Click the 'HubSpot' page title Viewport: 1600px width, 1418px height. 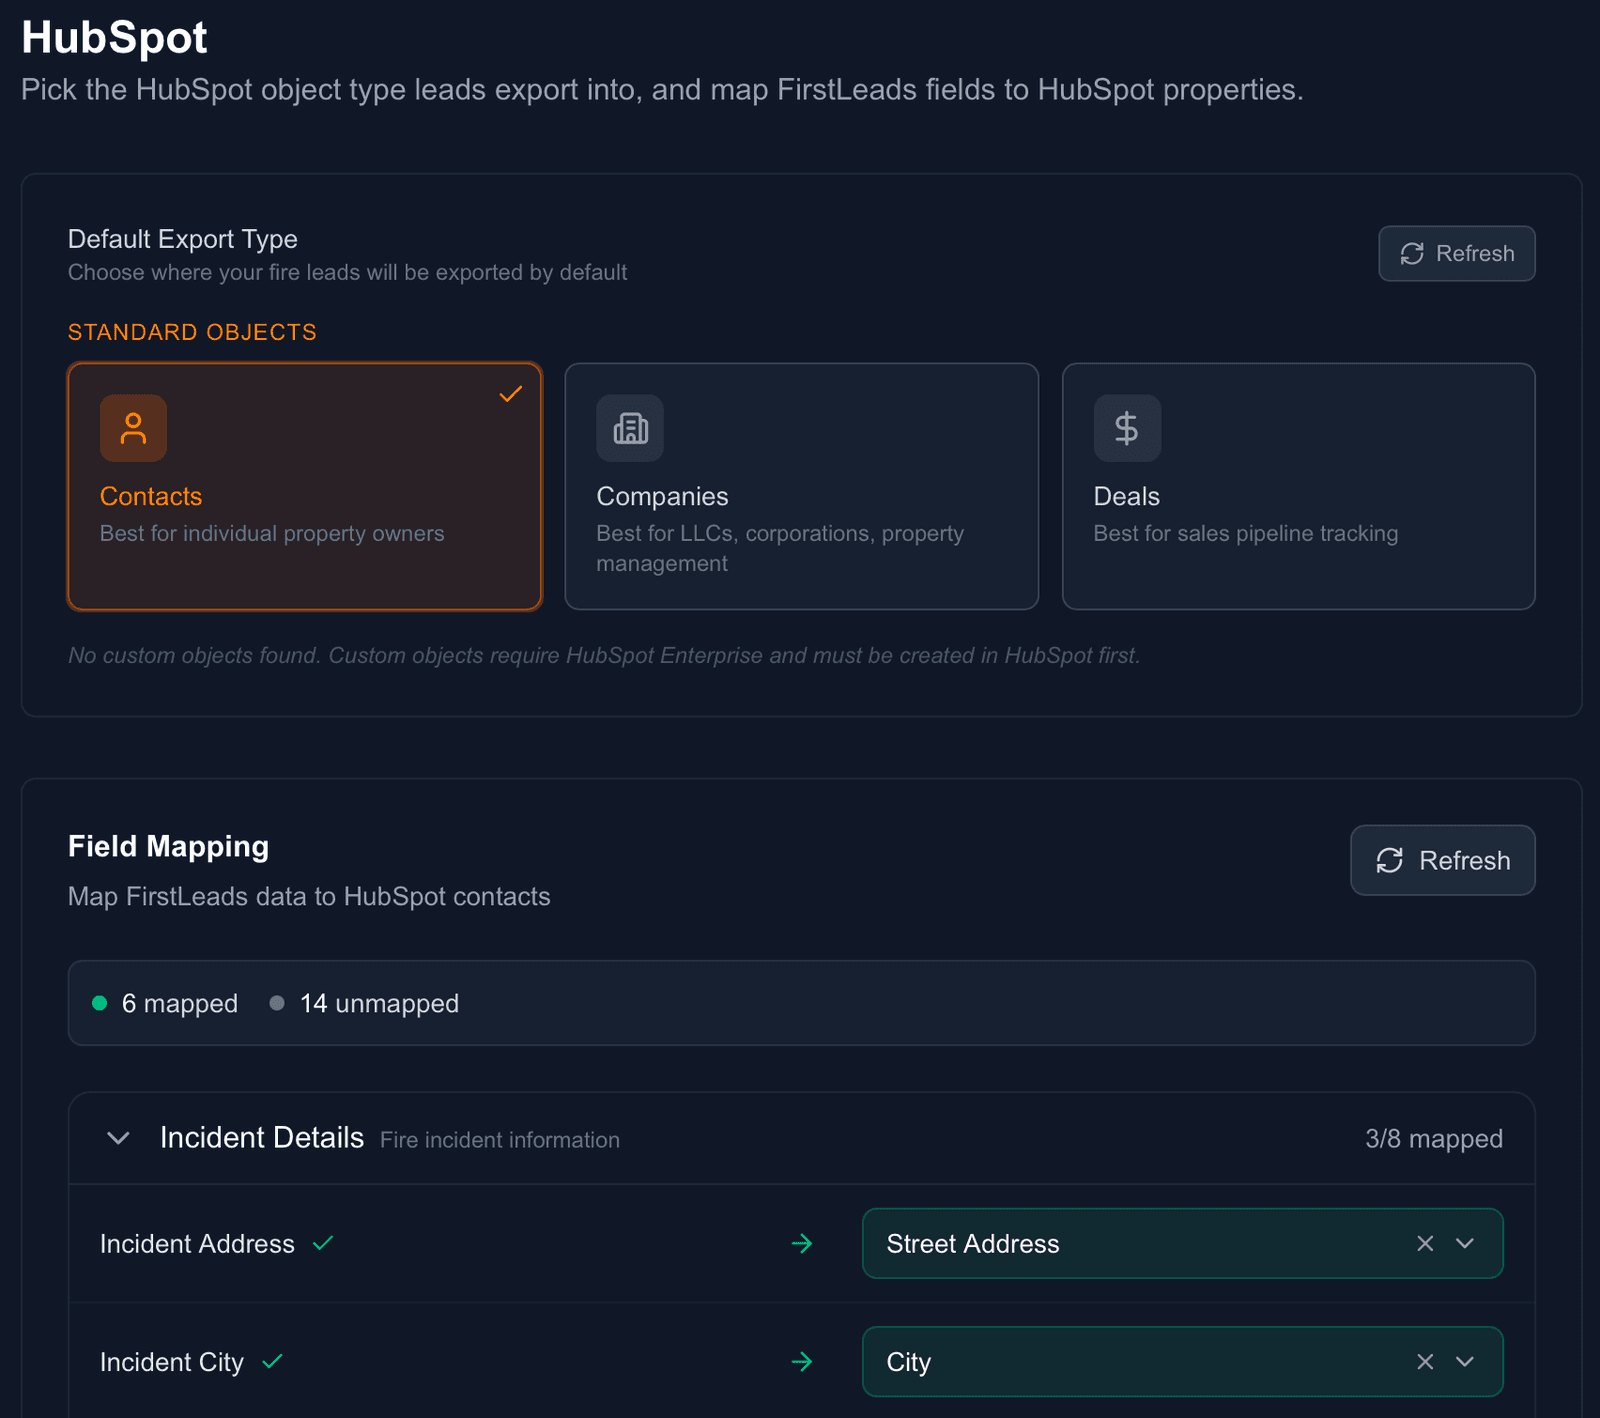(x=114, y=38)
